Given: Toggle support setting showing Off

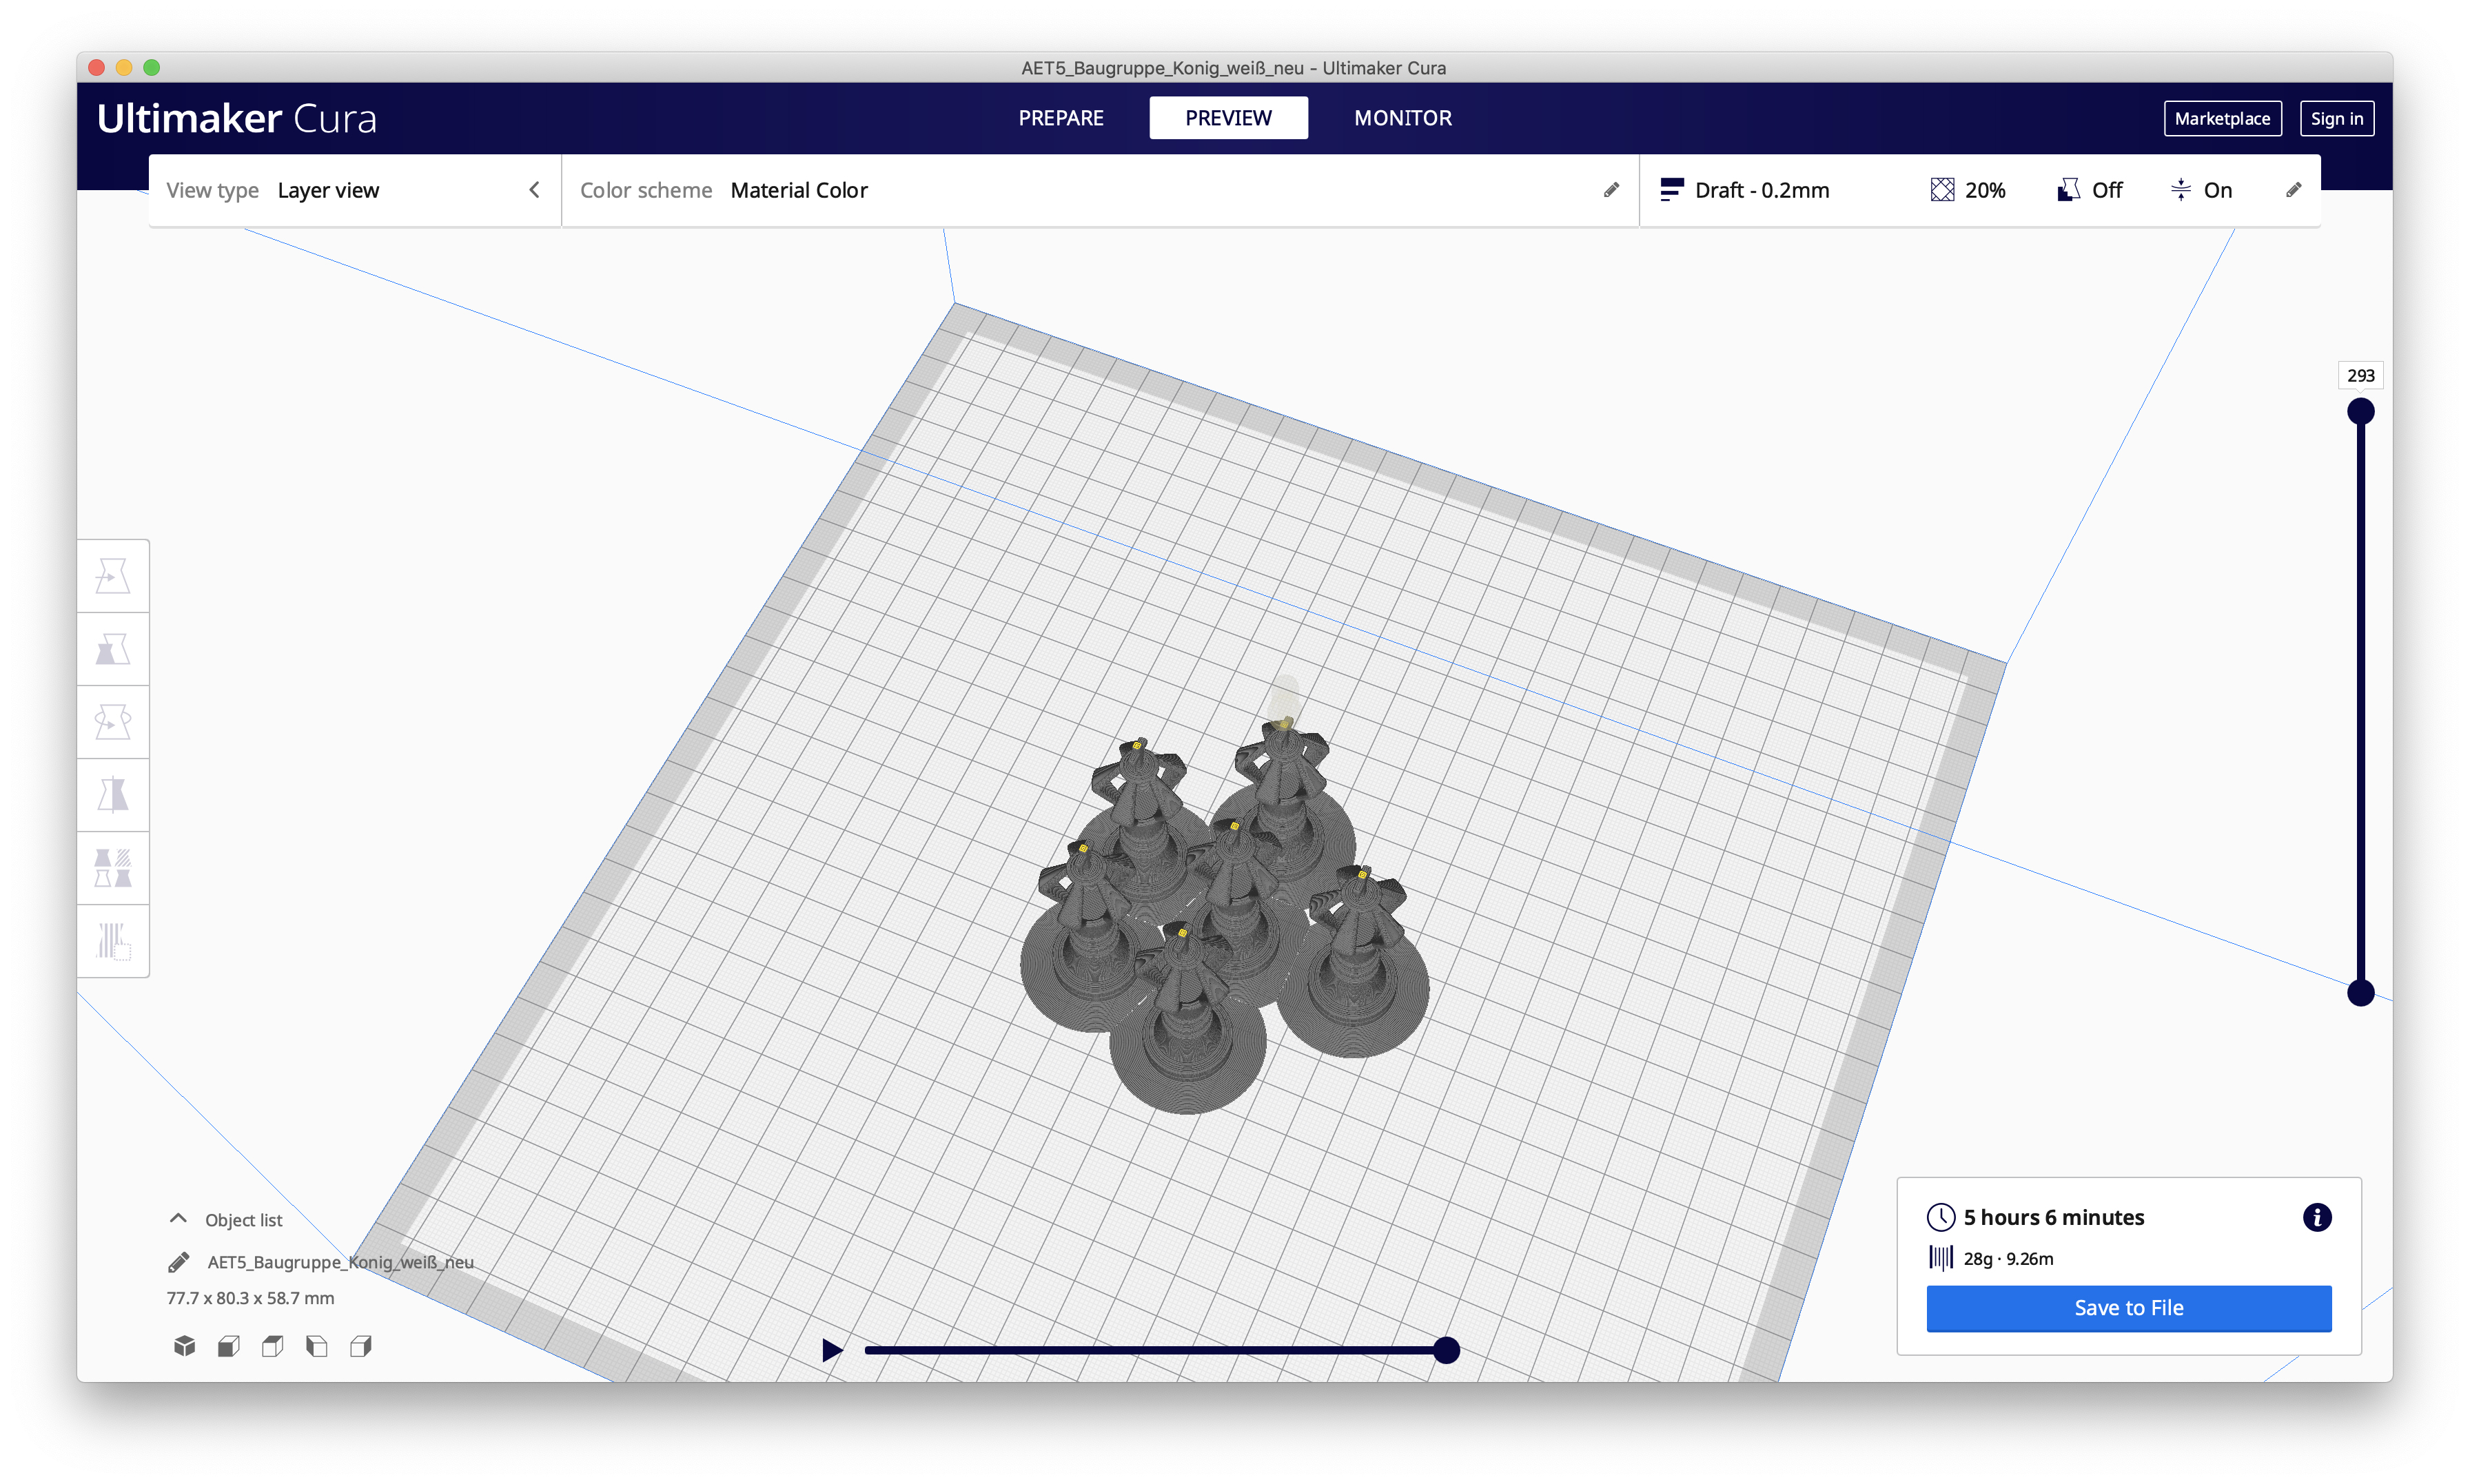Looking at the screenshot, I should click(2089, 190).
